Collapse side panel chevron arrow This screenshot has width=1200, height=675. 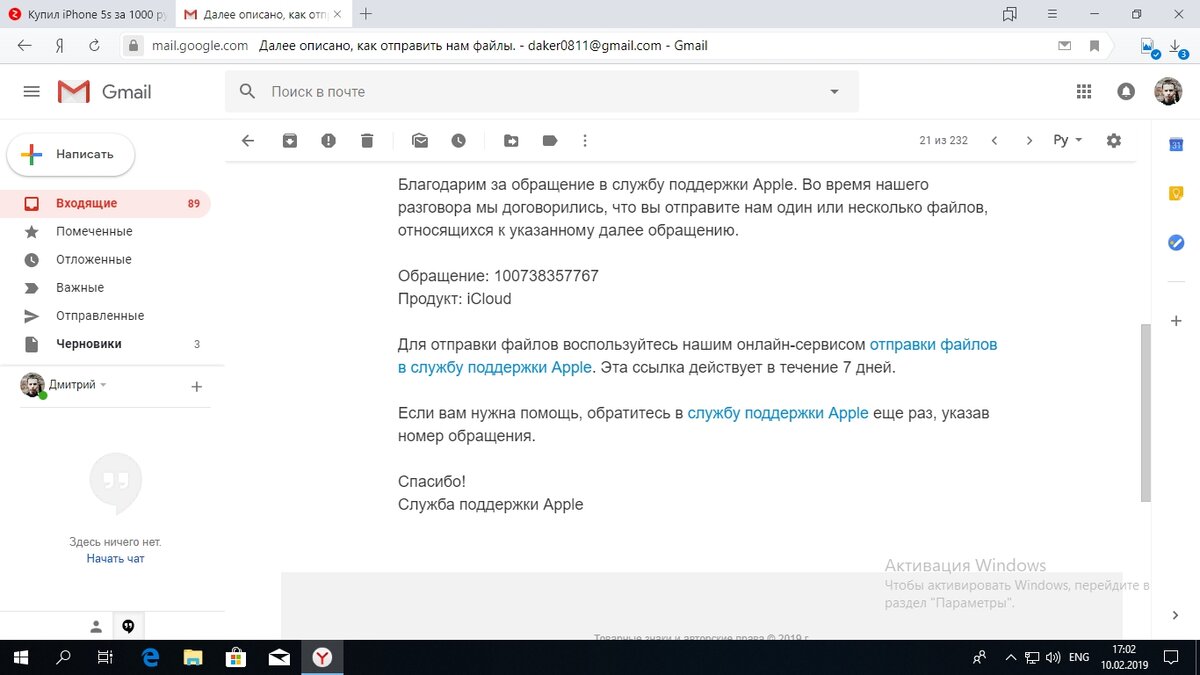point(1176,615)
